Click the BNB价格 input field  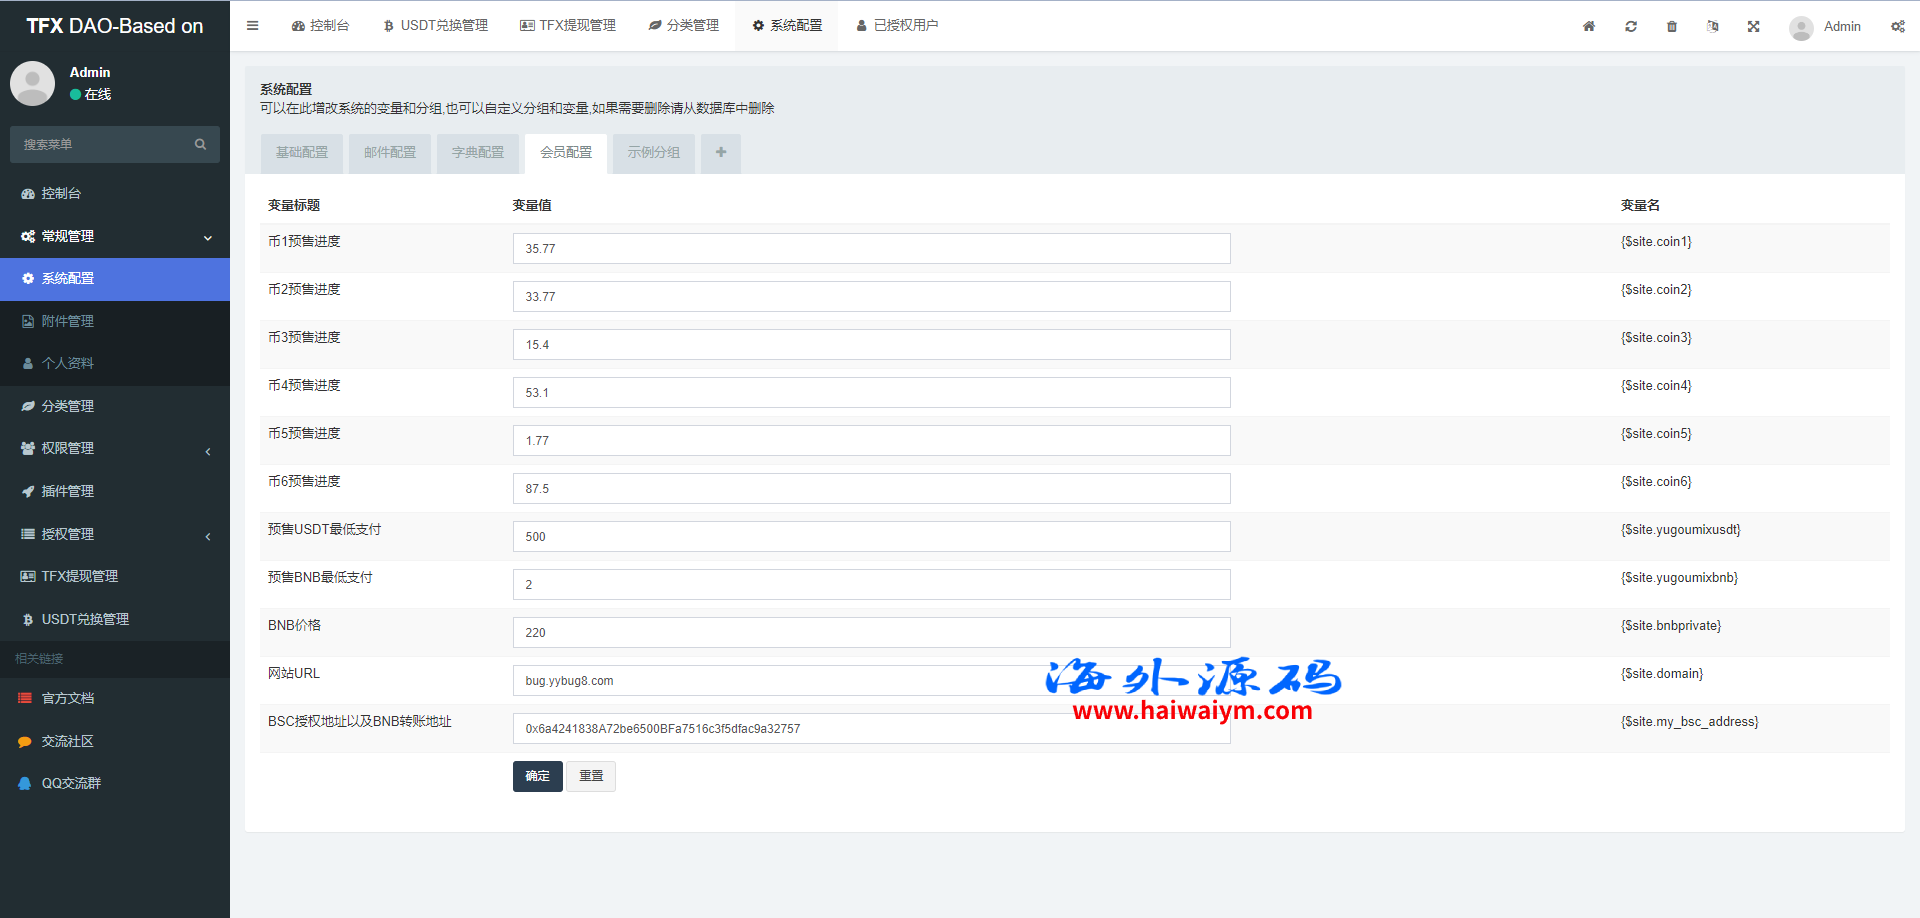pyautogui.click(x=871, y=633)
